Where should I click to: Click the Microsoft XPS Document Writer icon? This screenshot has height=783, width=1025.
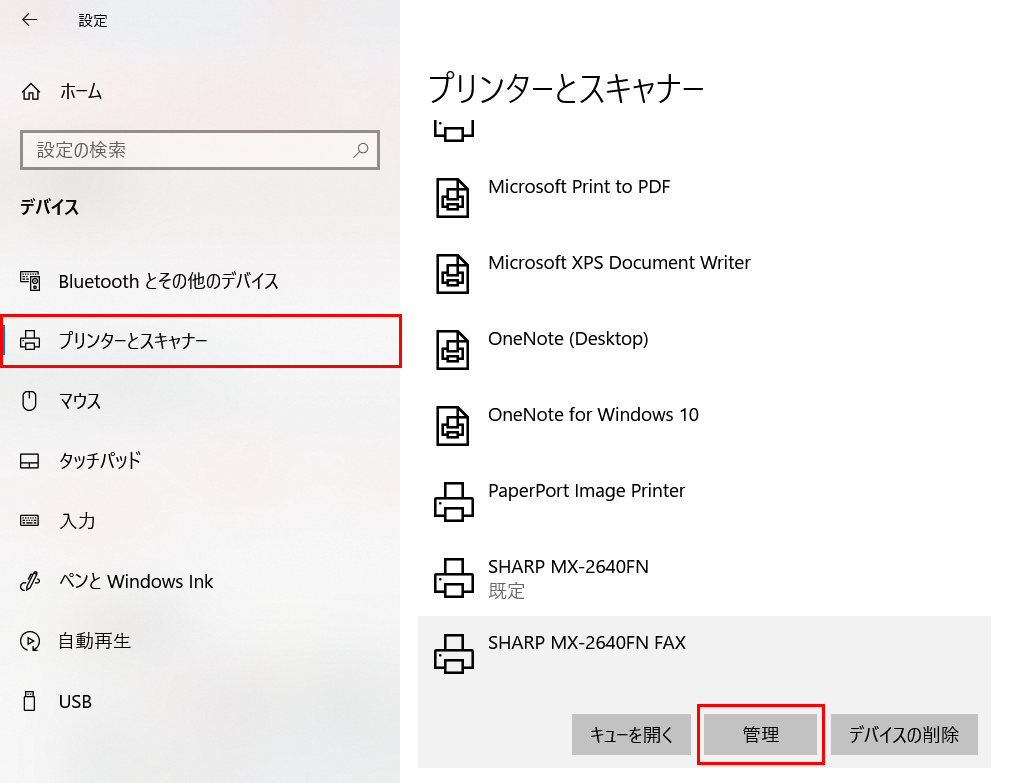tap(455, 273)
